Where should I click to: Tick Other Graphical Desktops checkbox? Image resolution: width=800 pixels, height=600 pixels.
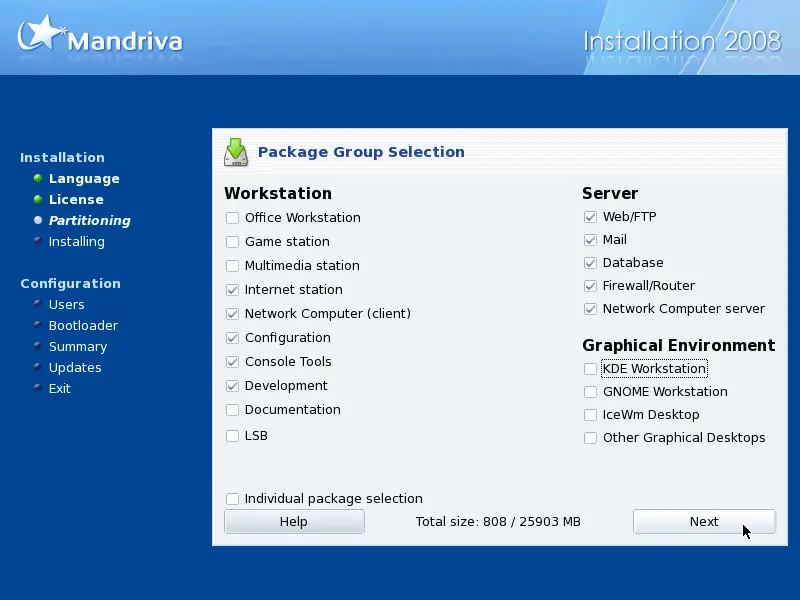pyautogui.click(x=590, y=438)
